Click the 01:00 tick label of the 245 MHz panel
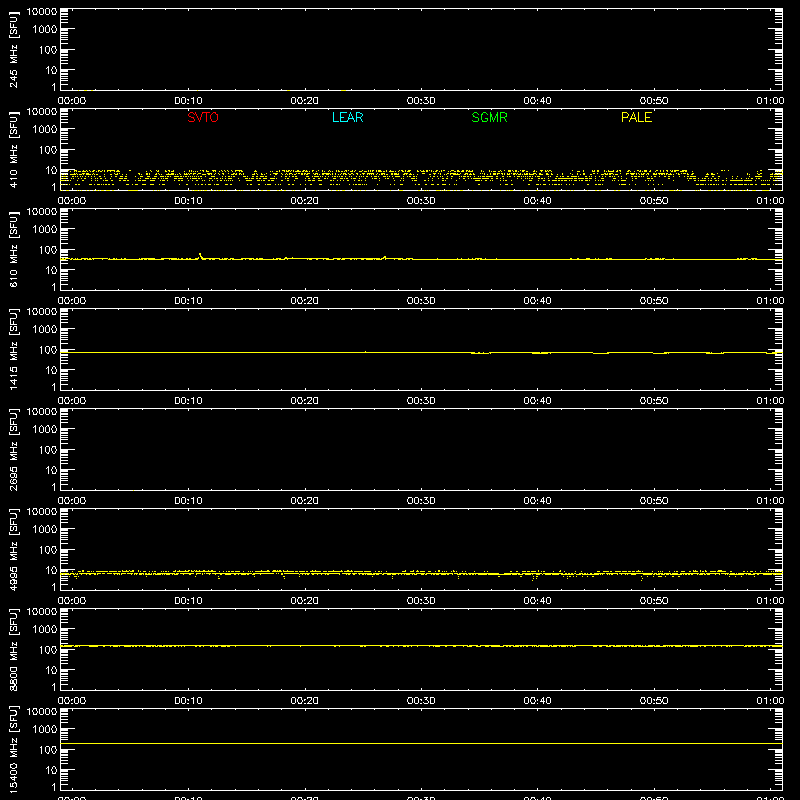This screenshot has height=800, width=800. [x=770, y=101]
